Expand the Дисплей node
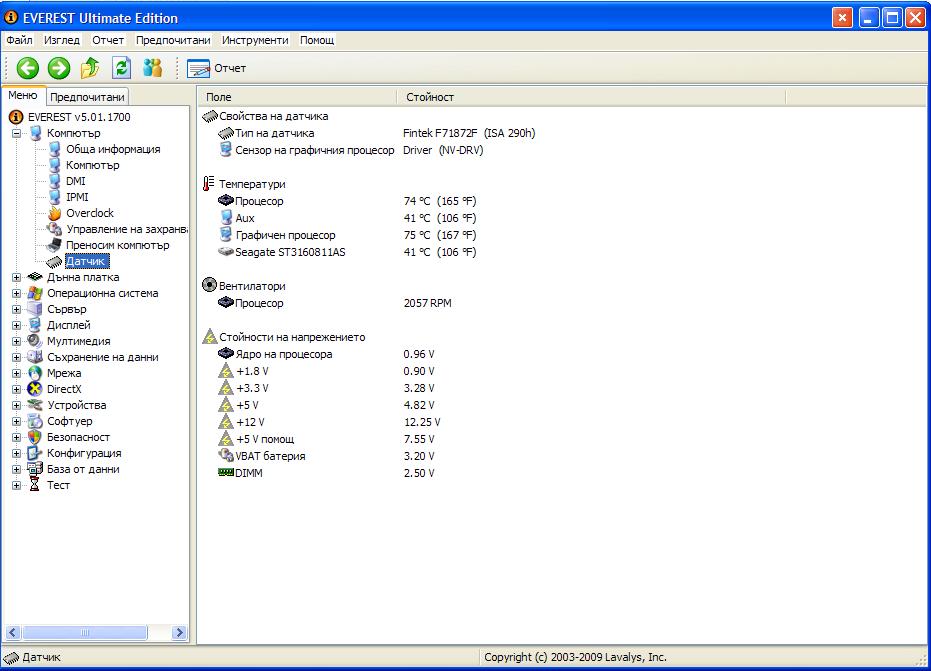The height and width of the screenshot is (671, 931). (x=17, y=325)
